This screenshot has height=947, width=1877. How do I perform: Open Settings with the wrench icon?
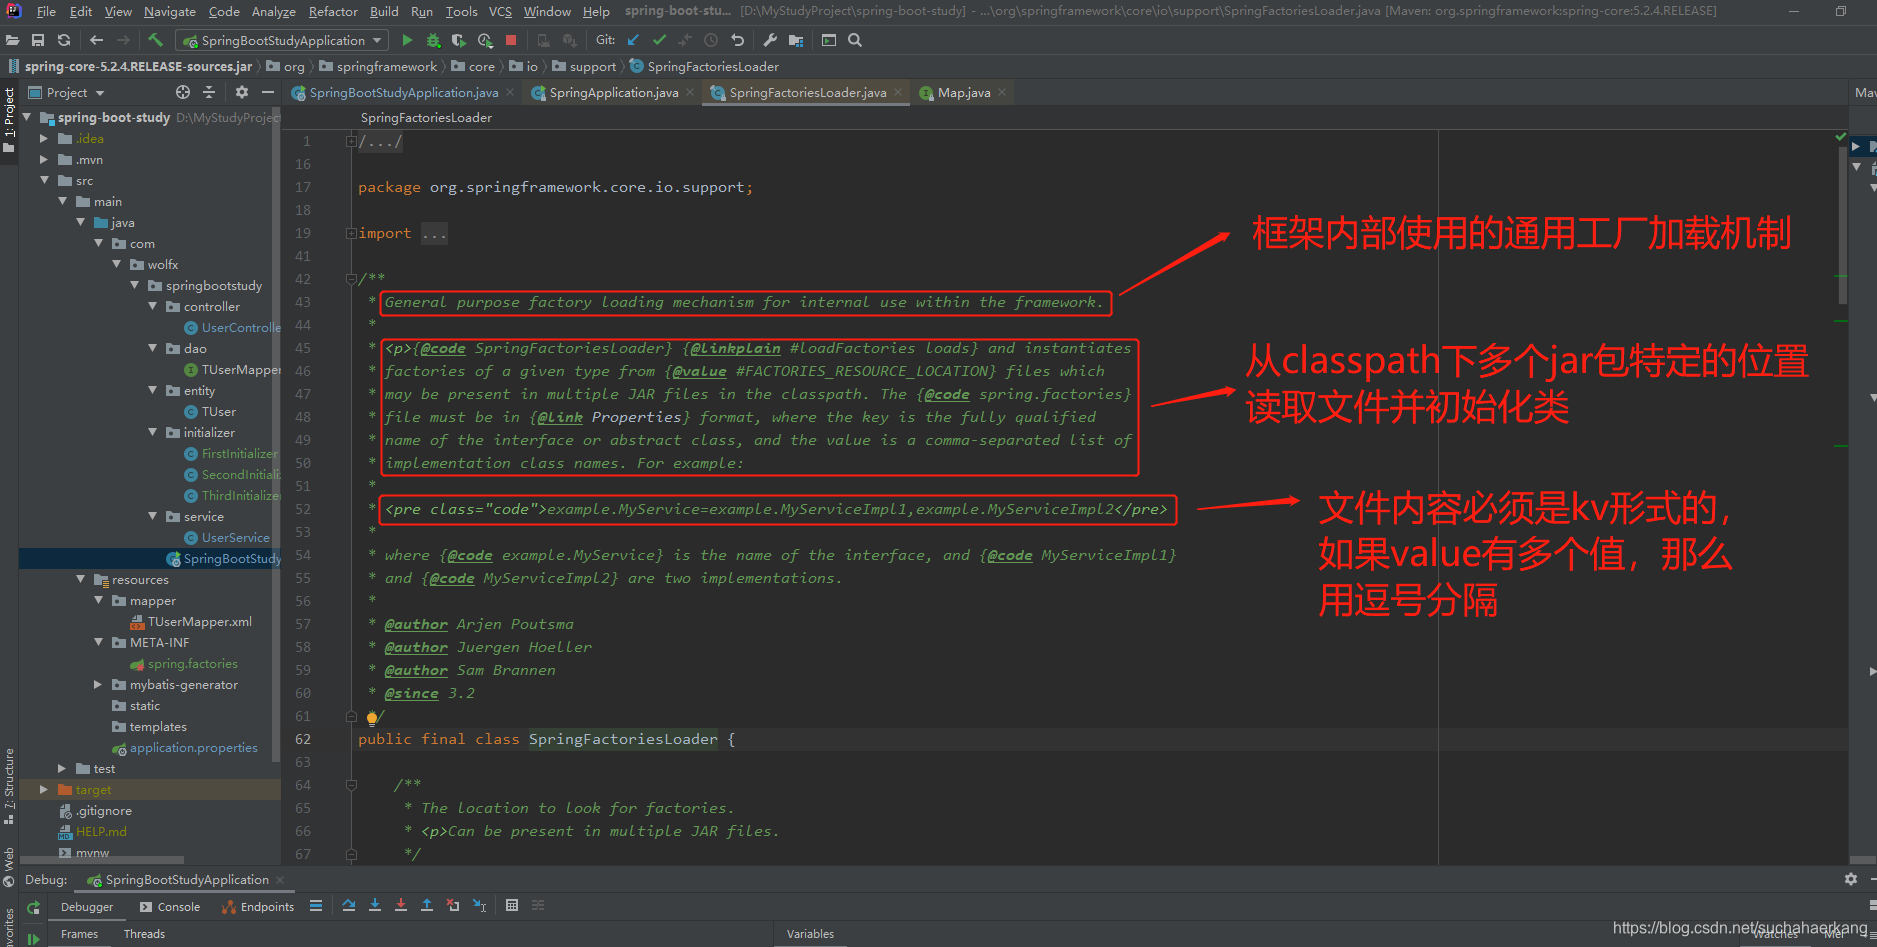770,40
